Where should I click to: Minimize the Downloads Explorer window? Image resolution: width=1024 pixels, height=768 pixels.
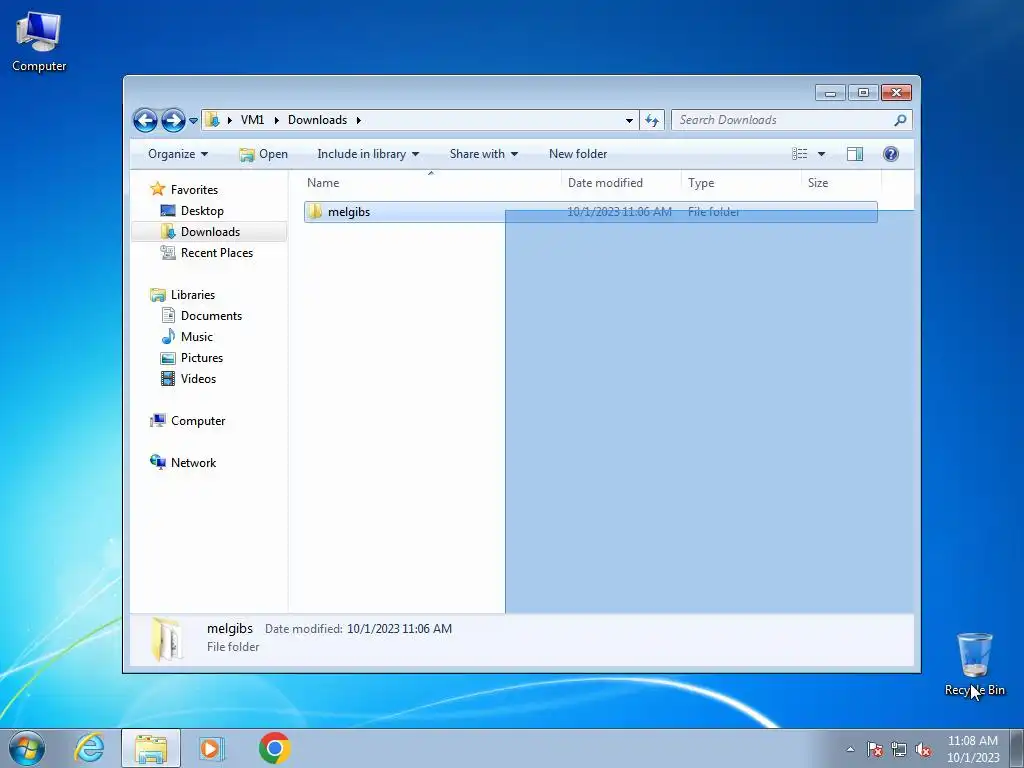point(830,93)
